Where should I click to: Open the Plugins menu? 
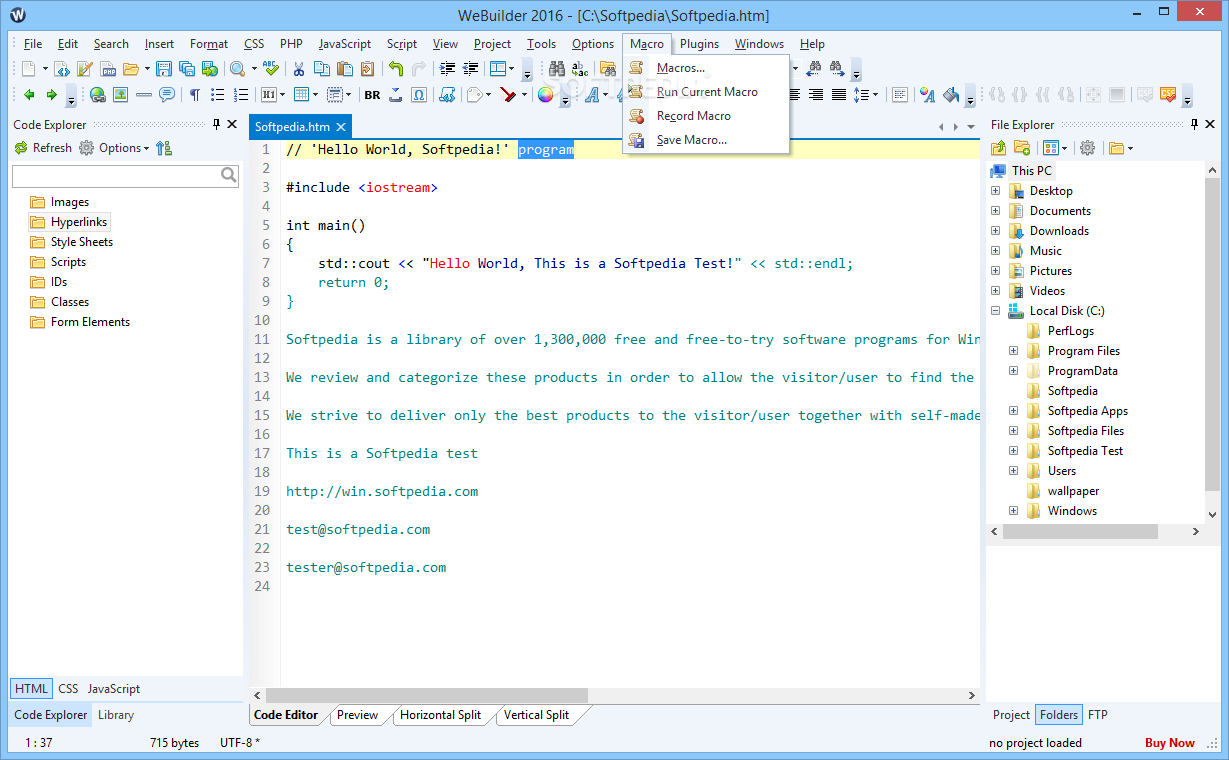click(699, 44)
